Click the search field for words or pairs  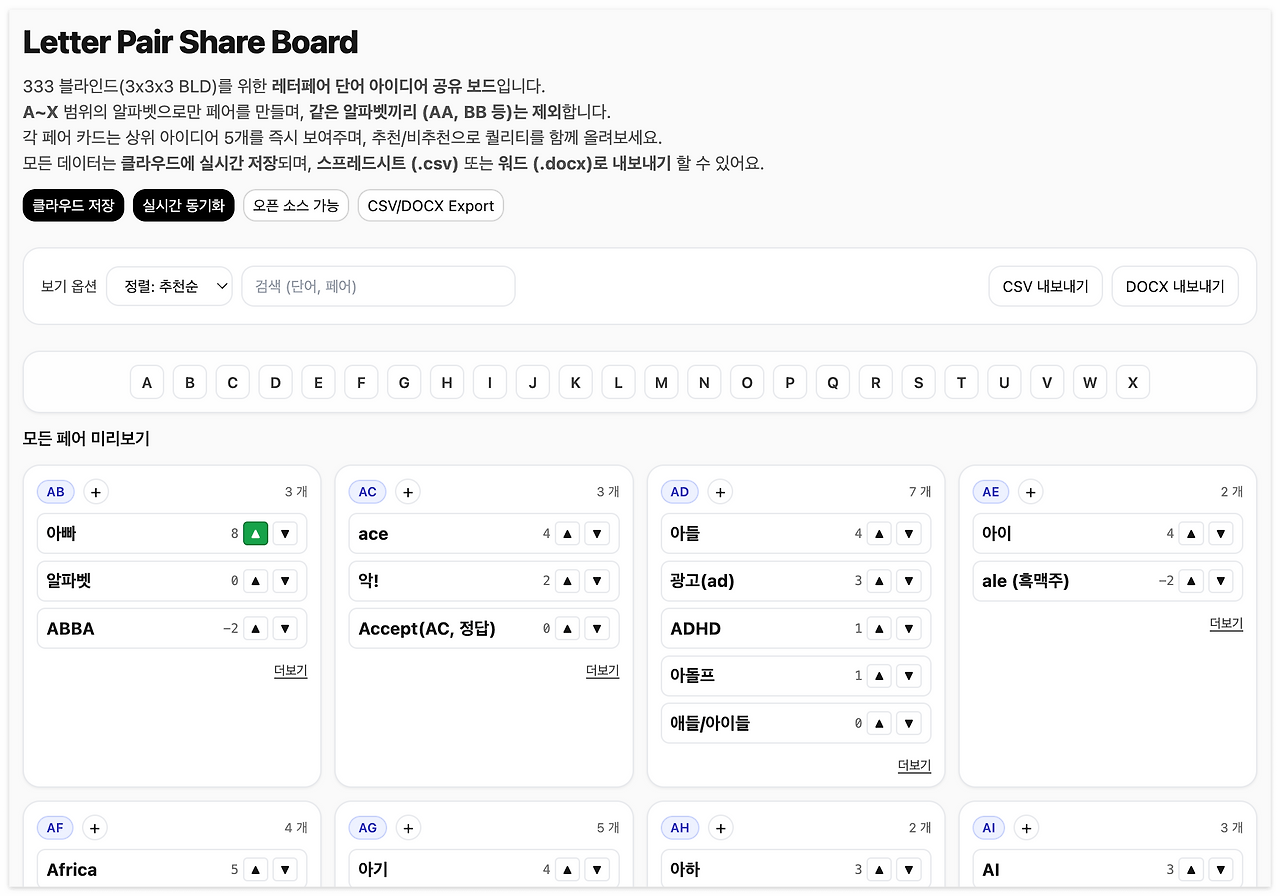[x=378, y=285]
